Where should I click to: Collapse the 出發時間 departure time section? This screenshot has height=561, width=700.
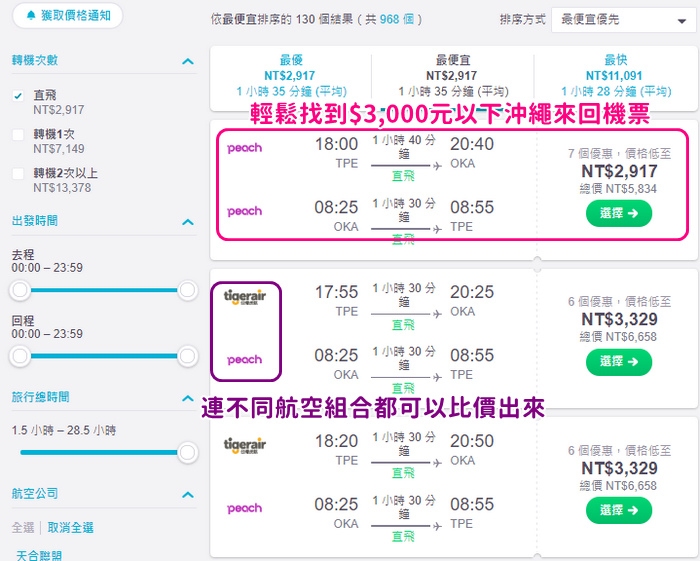point(188,222)
